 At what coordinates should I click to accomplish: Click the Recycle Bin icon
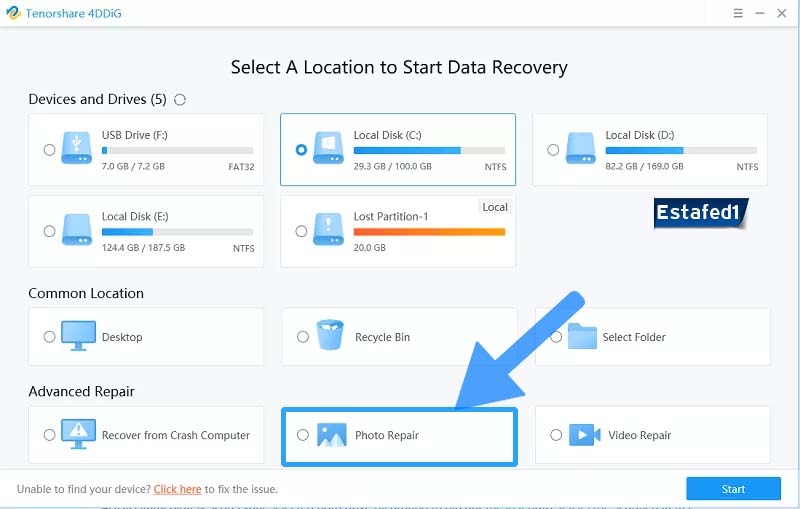[x=330, y=337]
